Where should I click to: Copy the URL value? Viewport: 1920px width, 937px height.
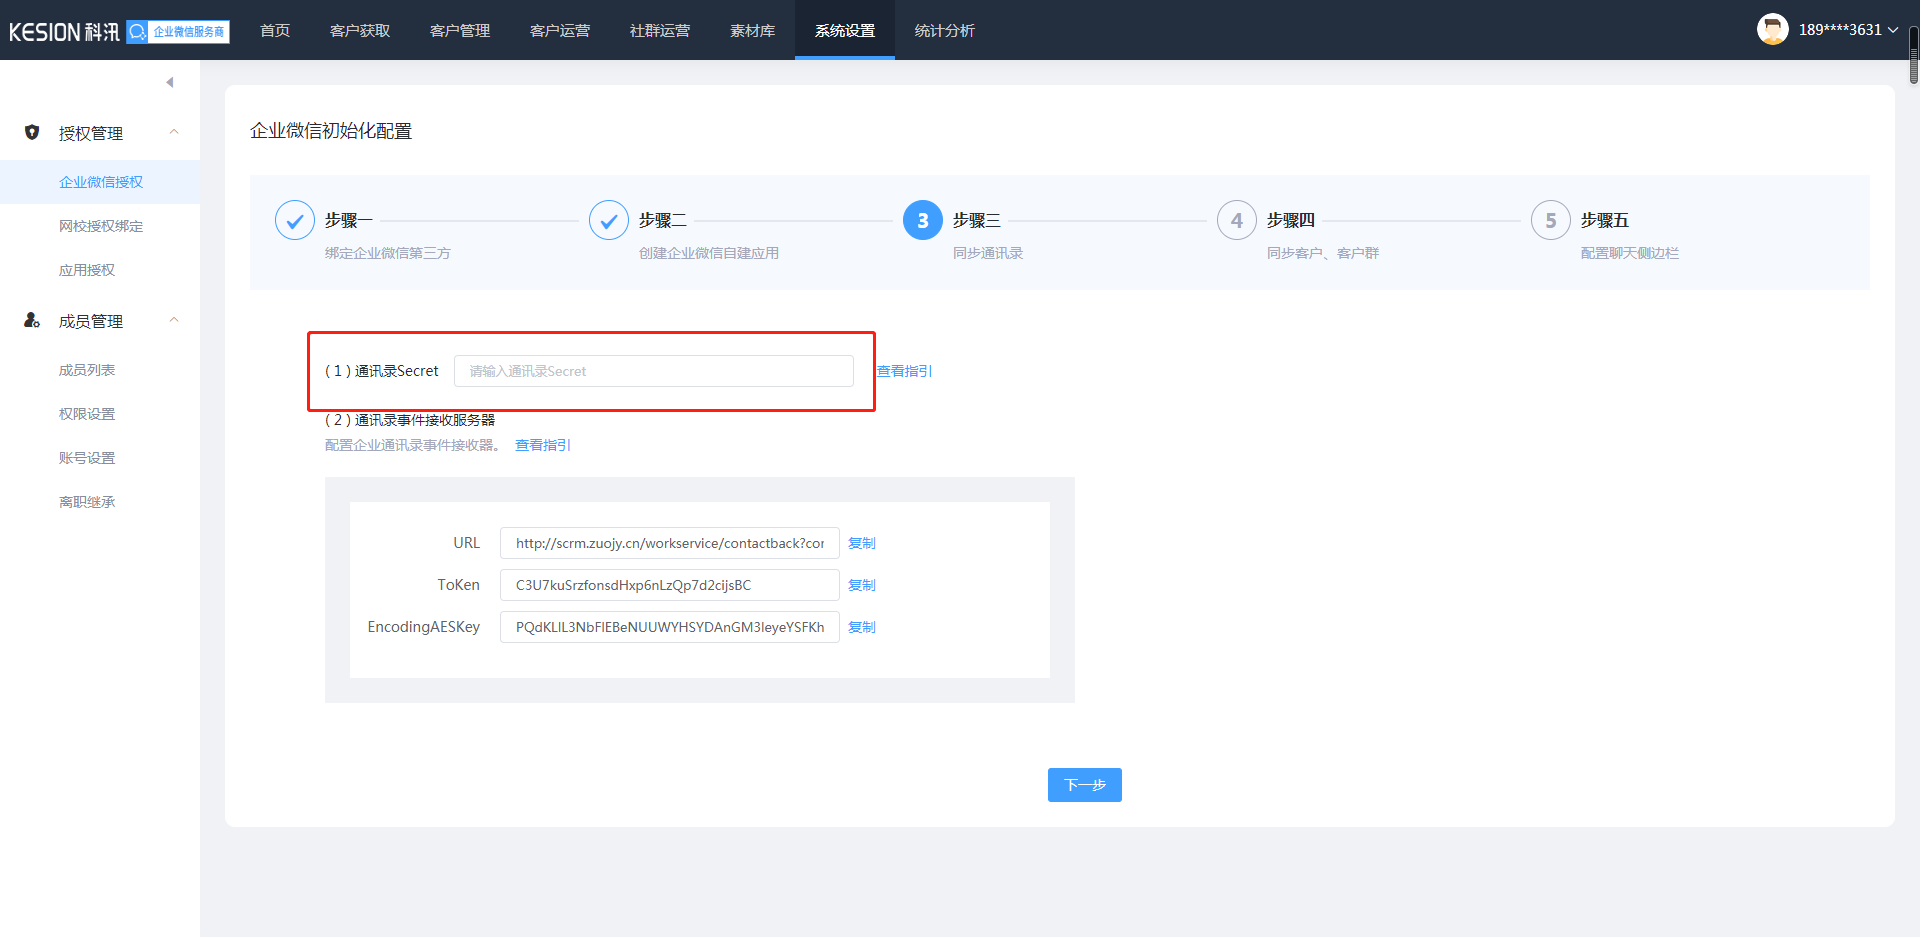coord(861,543)
